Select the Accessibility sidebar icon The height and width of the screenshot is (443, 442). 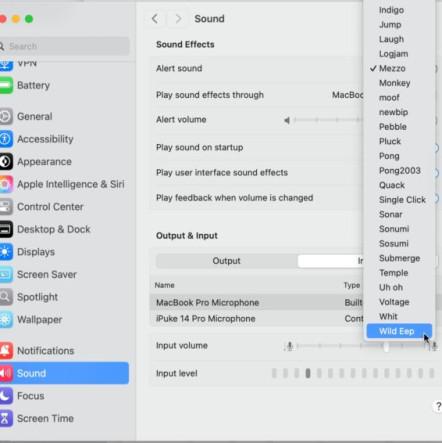point(6,139)
